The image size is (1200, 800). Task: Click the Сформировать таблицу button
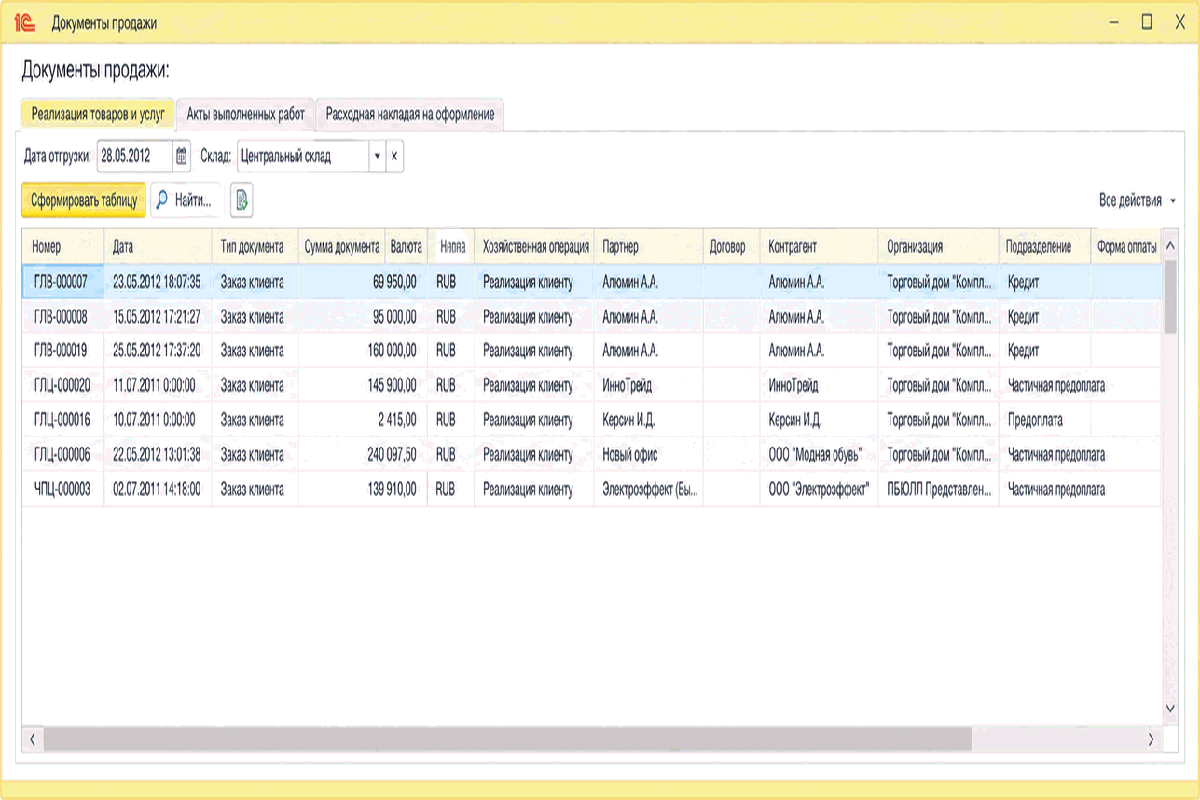84,200
